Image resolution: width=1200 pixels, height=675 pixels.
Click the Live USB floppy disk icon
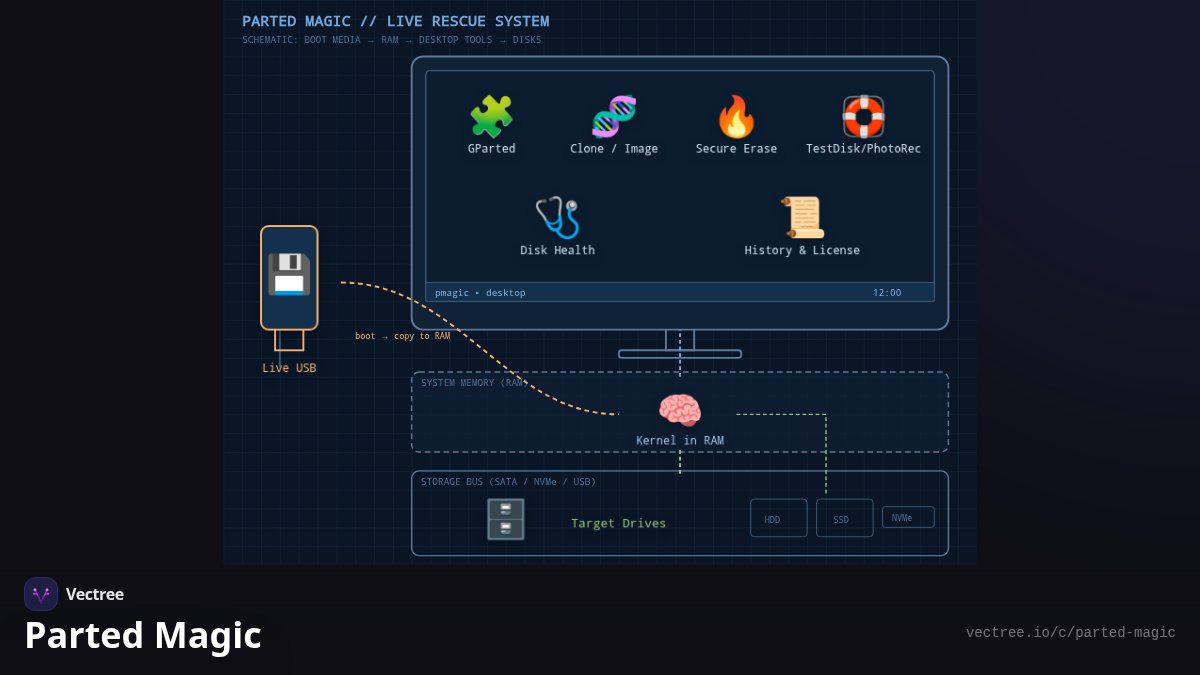pyautogui.click(x=289, y=275)
